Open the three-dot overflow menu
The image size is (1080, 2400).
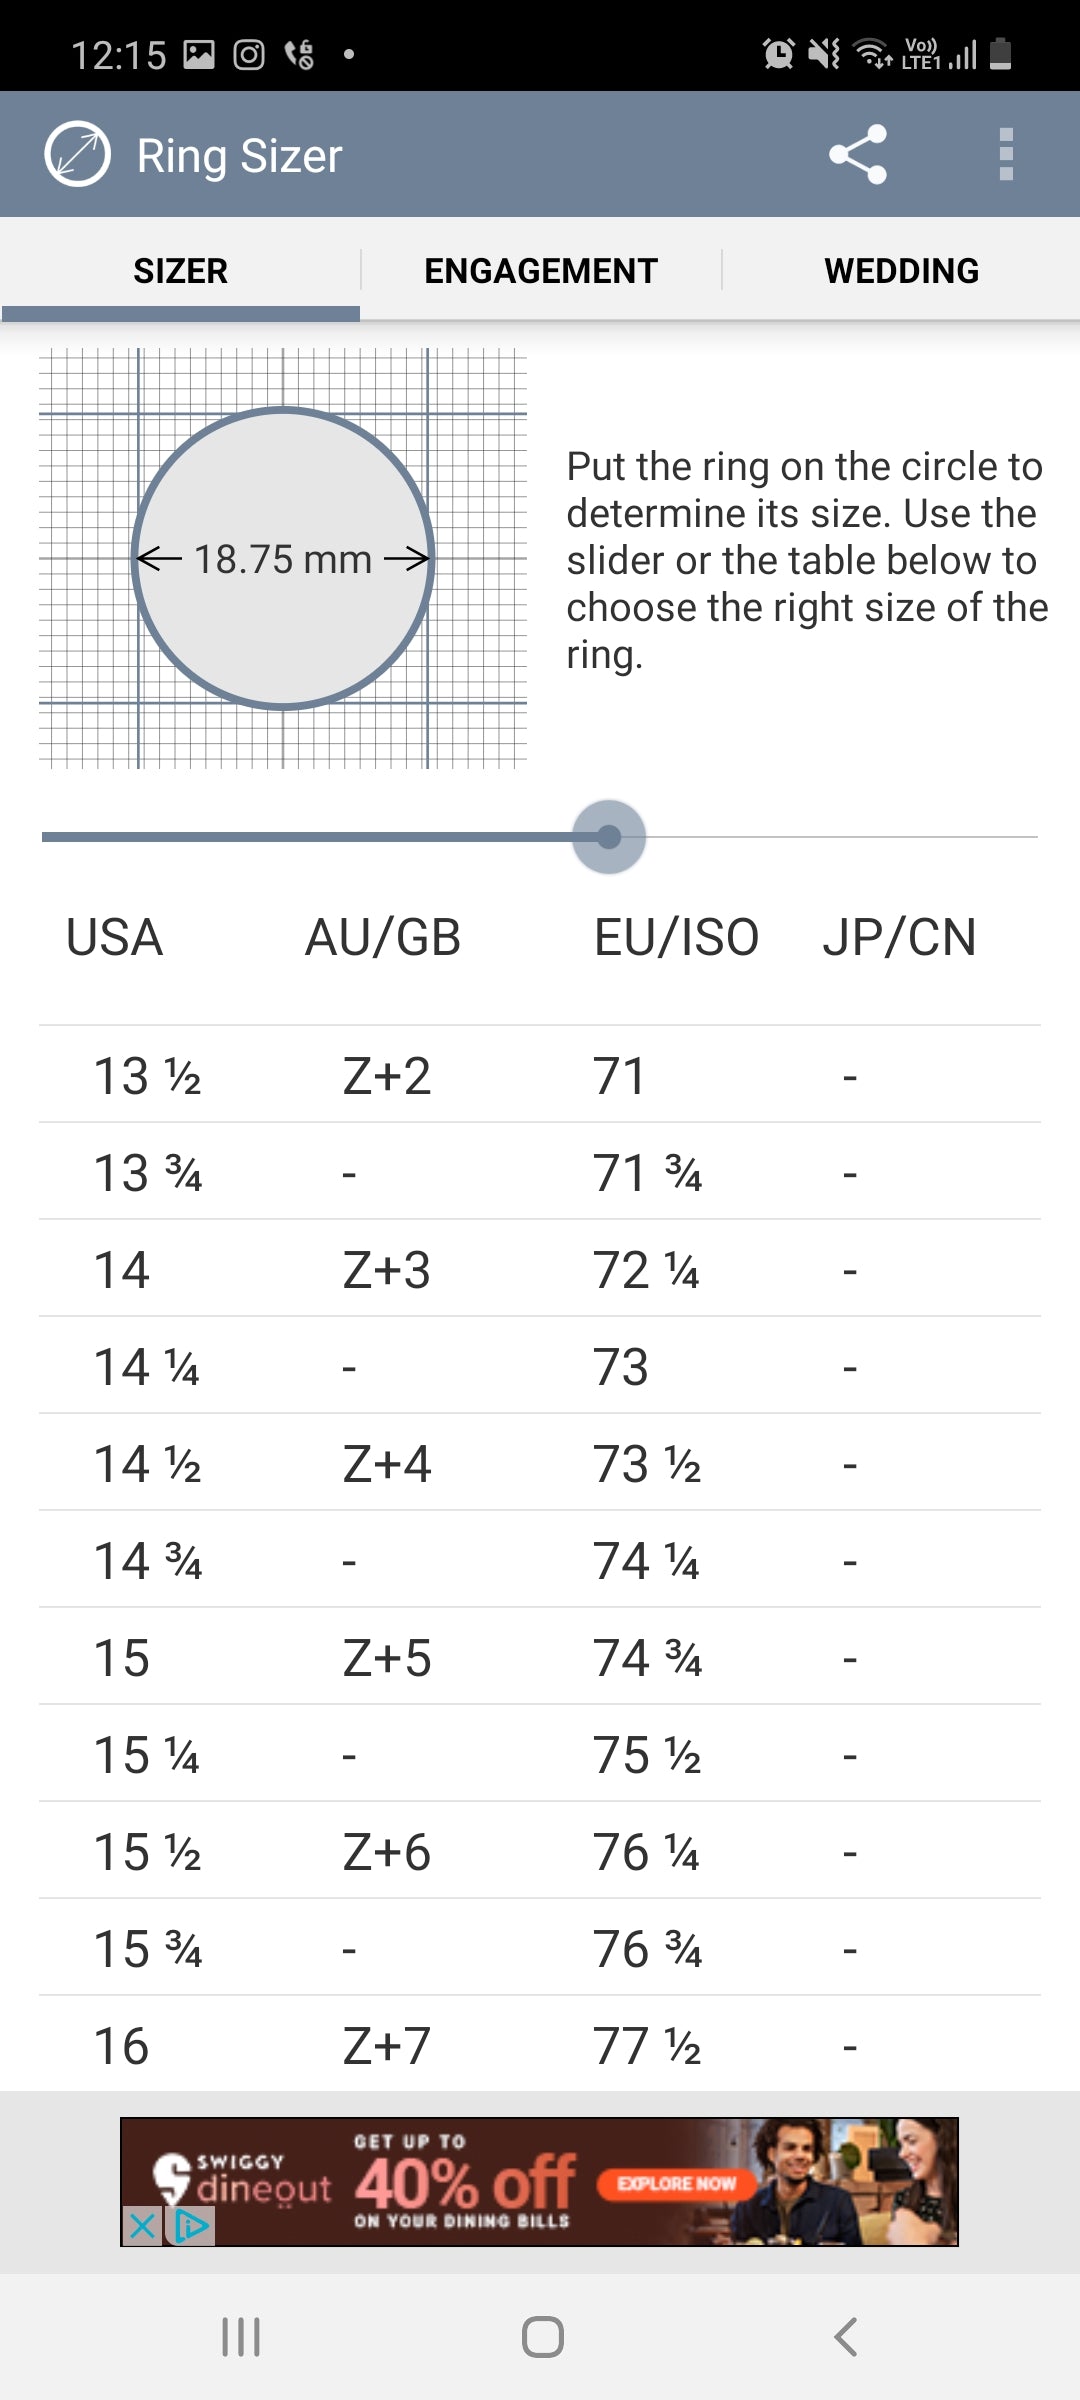pyautogui.click(x=1006, y=155)
